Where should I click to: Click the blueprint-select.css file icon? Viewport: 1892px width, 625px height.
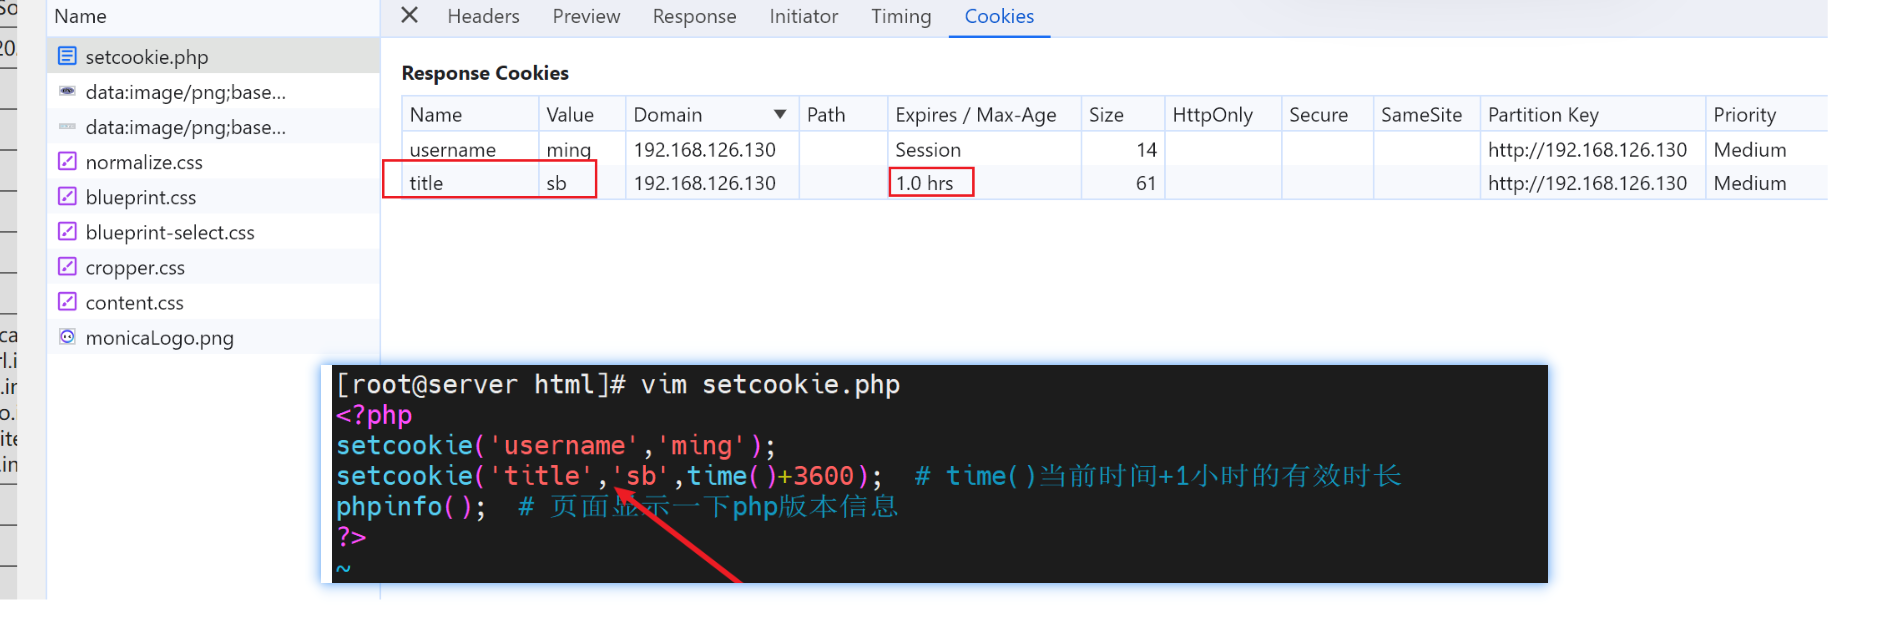pyautogui.click(x=67, y=231)
